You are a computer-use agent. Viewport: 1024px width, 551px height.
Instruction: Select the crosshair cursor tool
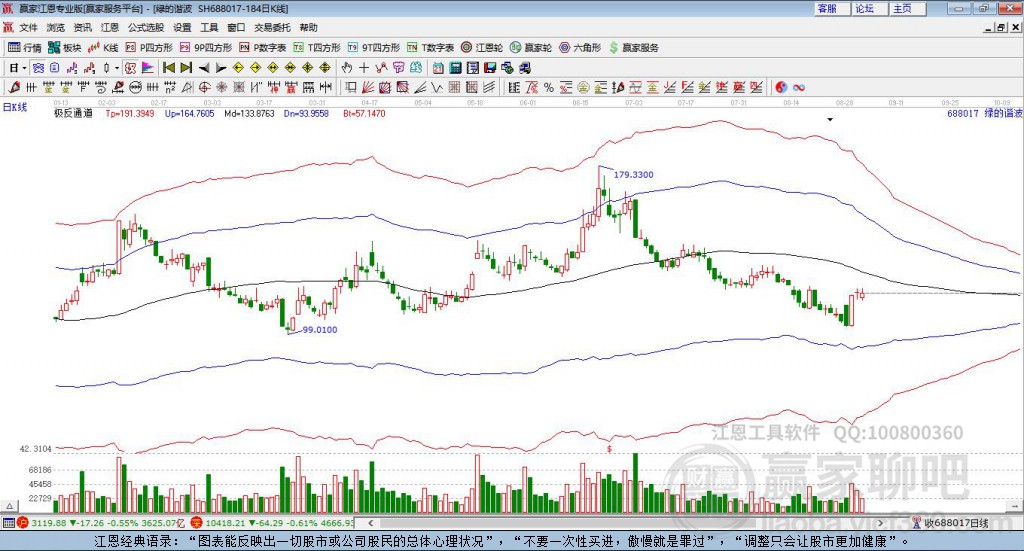point(364,68)
